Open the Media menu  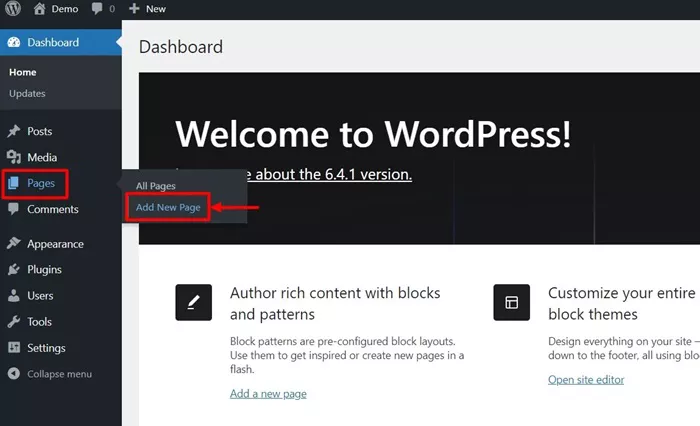click(42, 157)
